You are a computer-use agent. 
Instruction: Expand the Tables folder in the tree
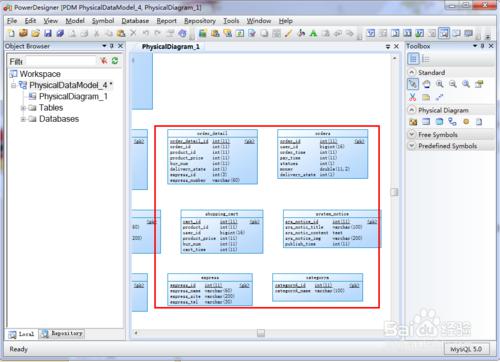(23, 108)
